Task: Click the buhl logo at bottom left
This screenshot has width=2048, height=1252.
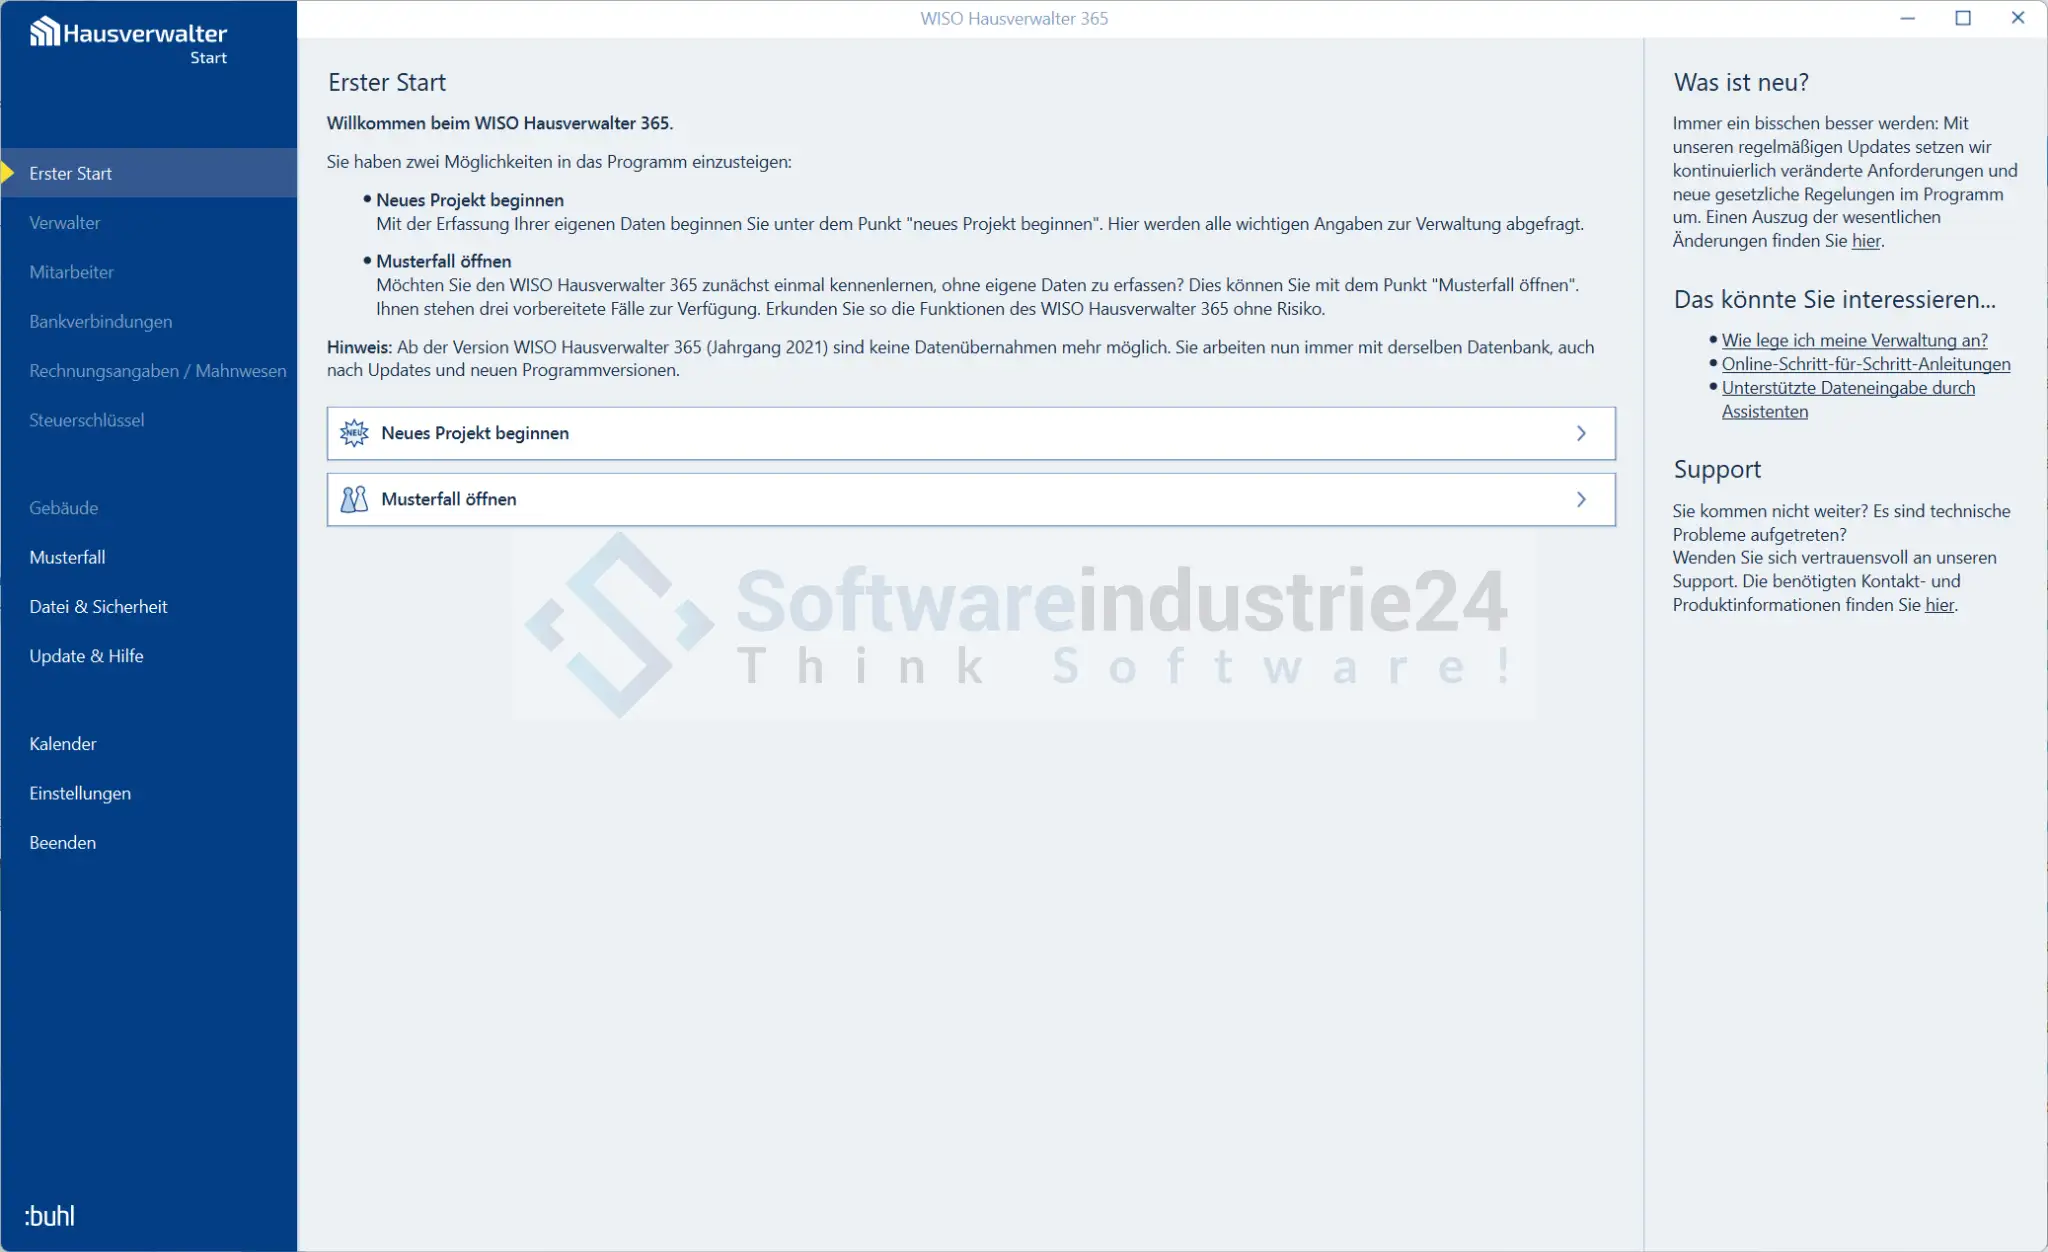Action: coord(50,1216)
